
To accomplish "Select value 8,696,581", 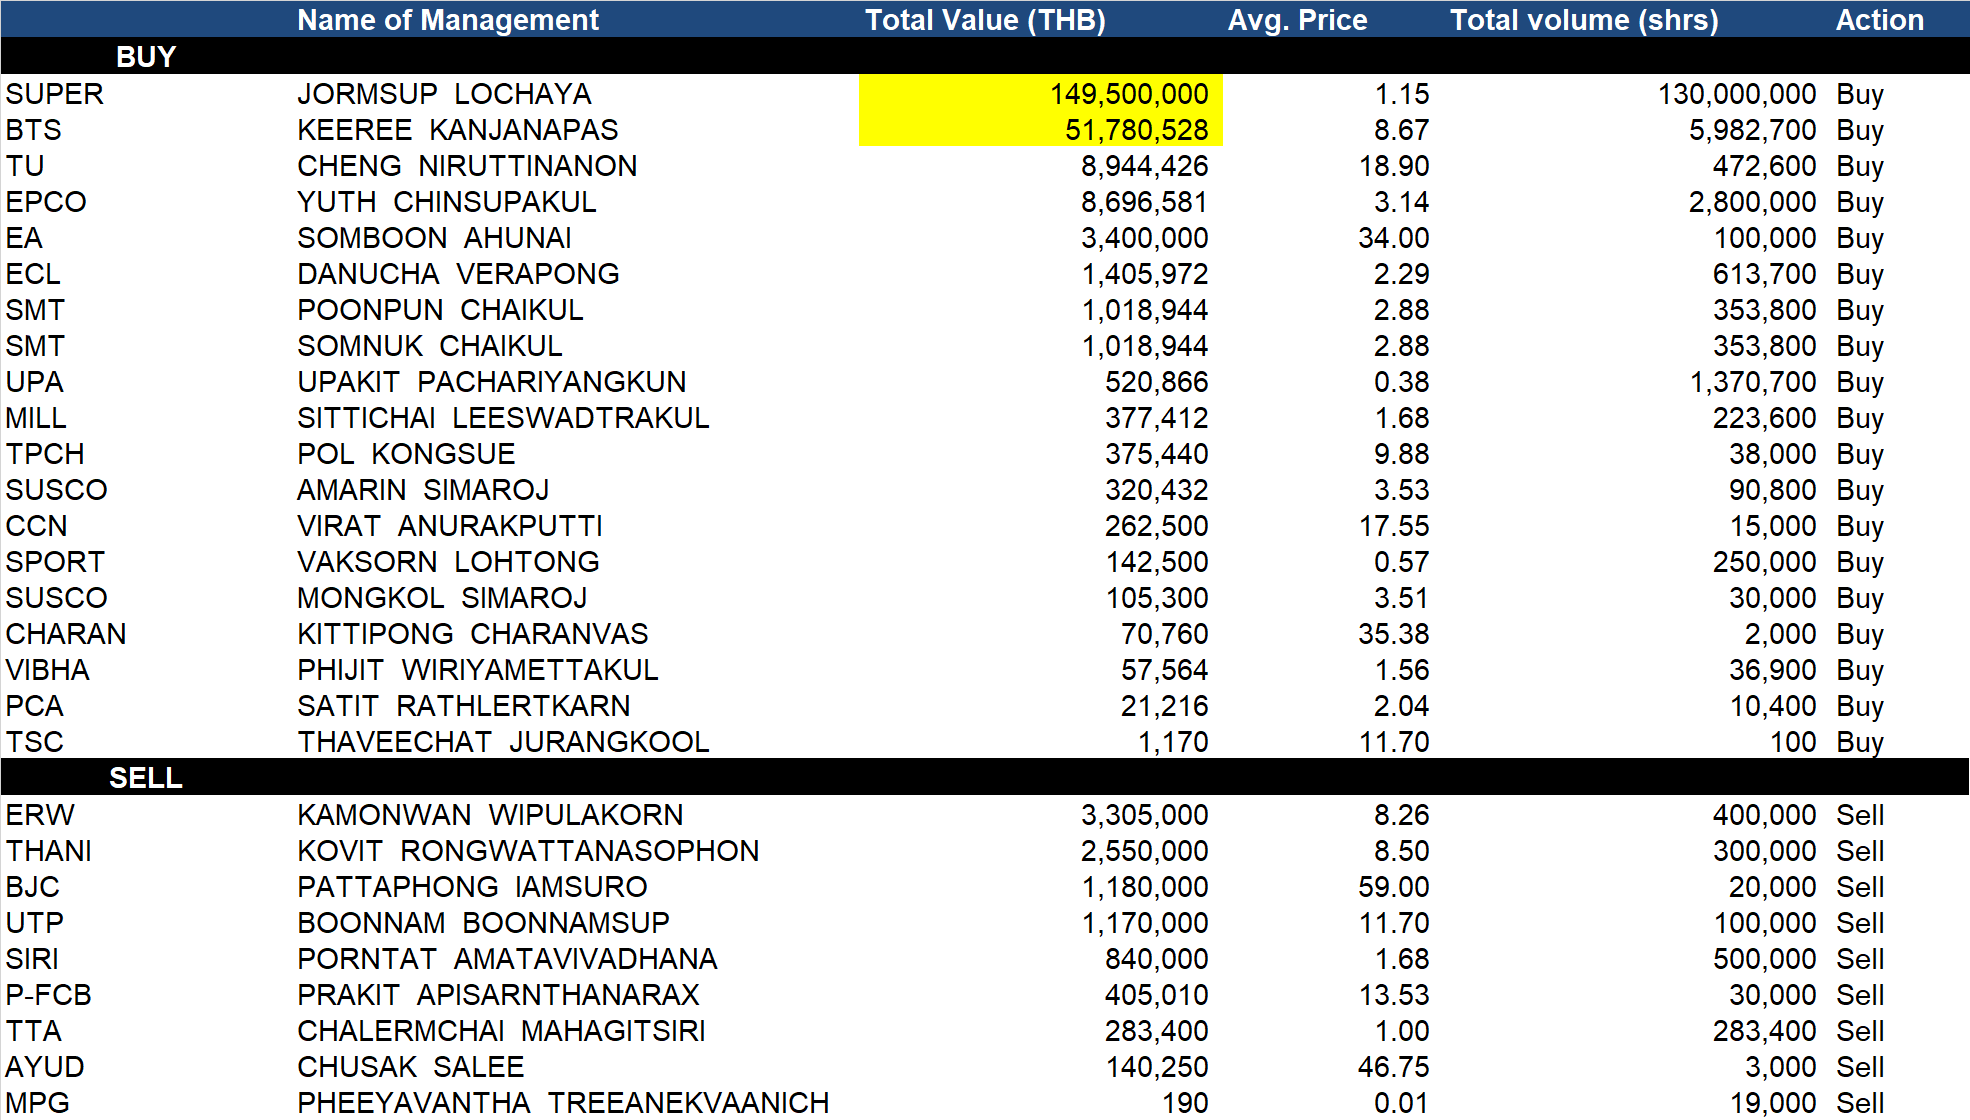I will [1144, 202].
